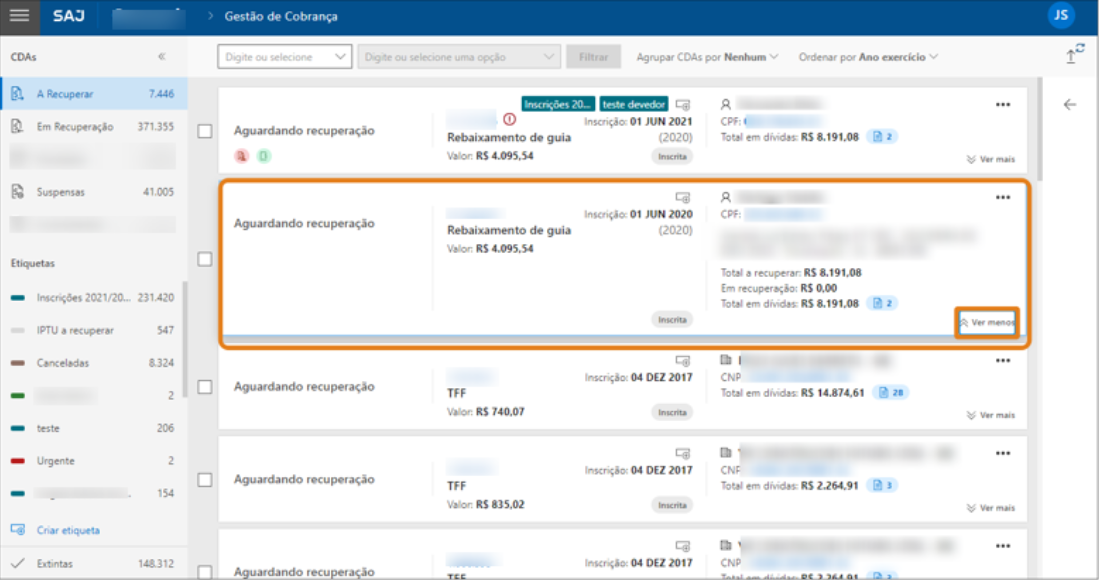Click 'Criar etiqueta' link
This screenshot has height=580, width=1099.
(x=68, y=530)
